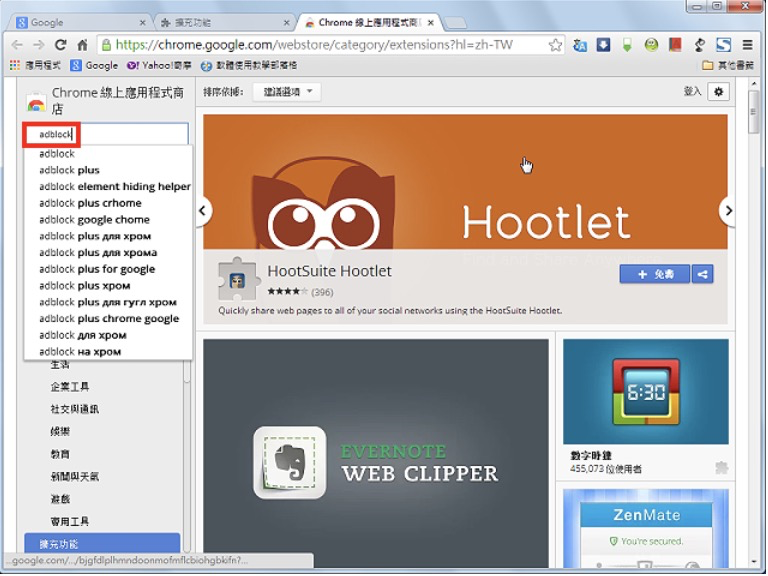This screenshot has width=768, height=576.
Task: Click the search box containing adblock
Action: (106, 134)
